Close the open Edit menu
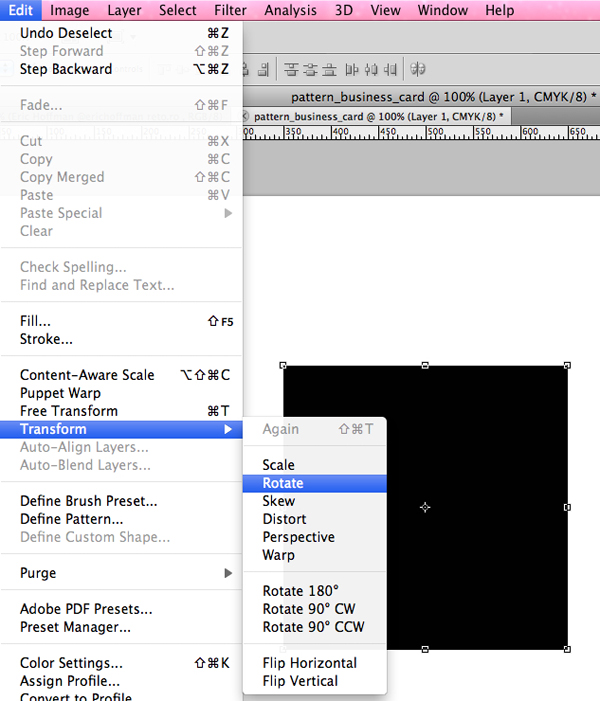Screen dimensions: 600x701 [21, 10]
